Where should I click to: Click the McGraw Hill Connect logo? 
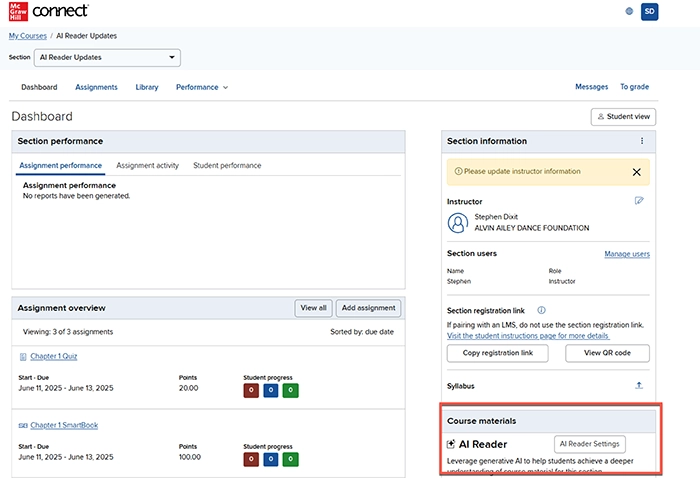(49, 11)
